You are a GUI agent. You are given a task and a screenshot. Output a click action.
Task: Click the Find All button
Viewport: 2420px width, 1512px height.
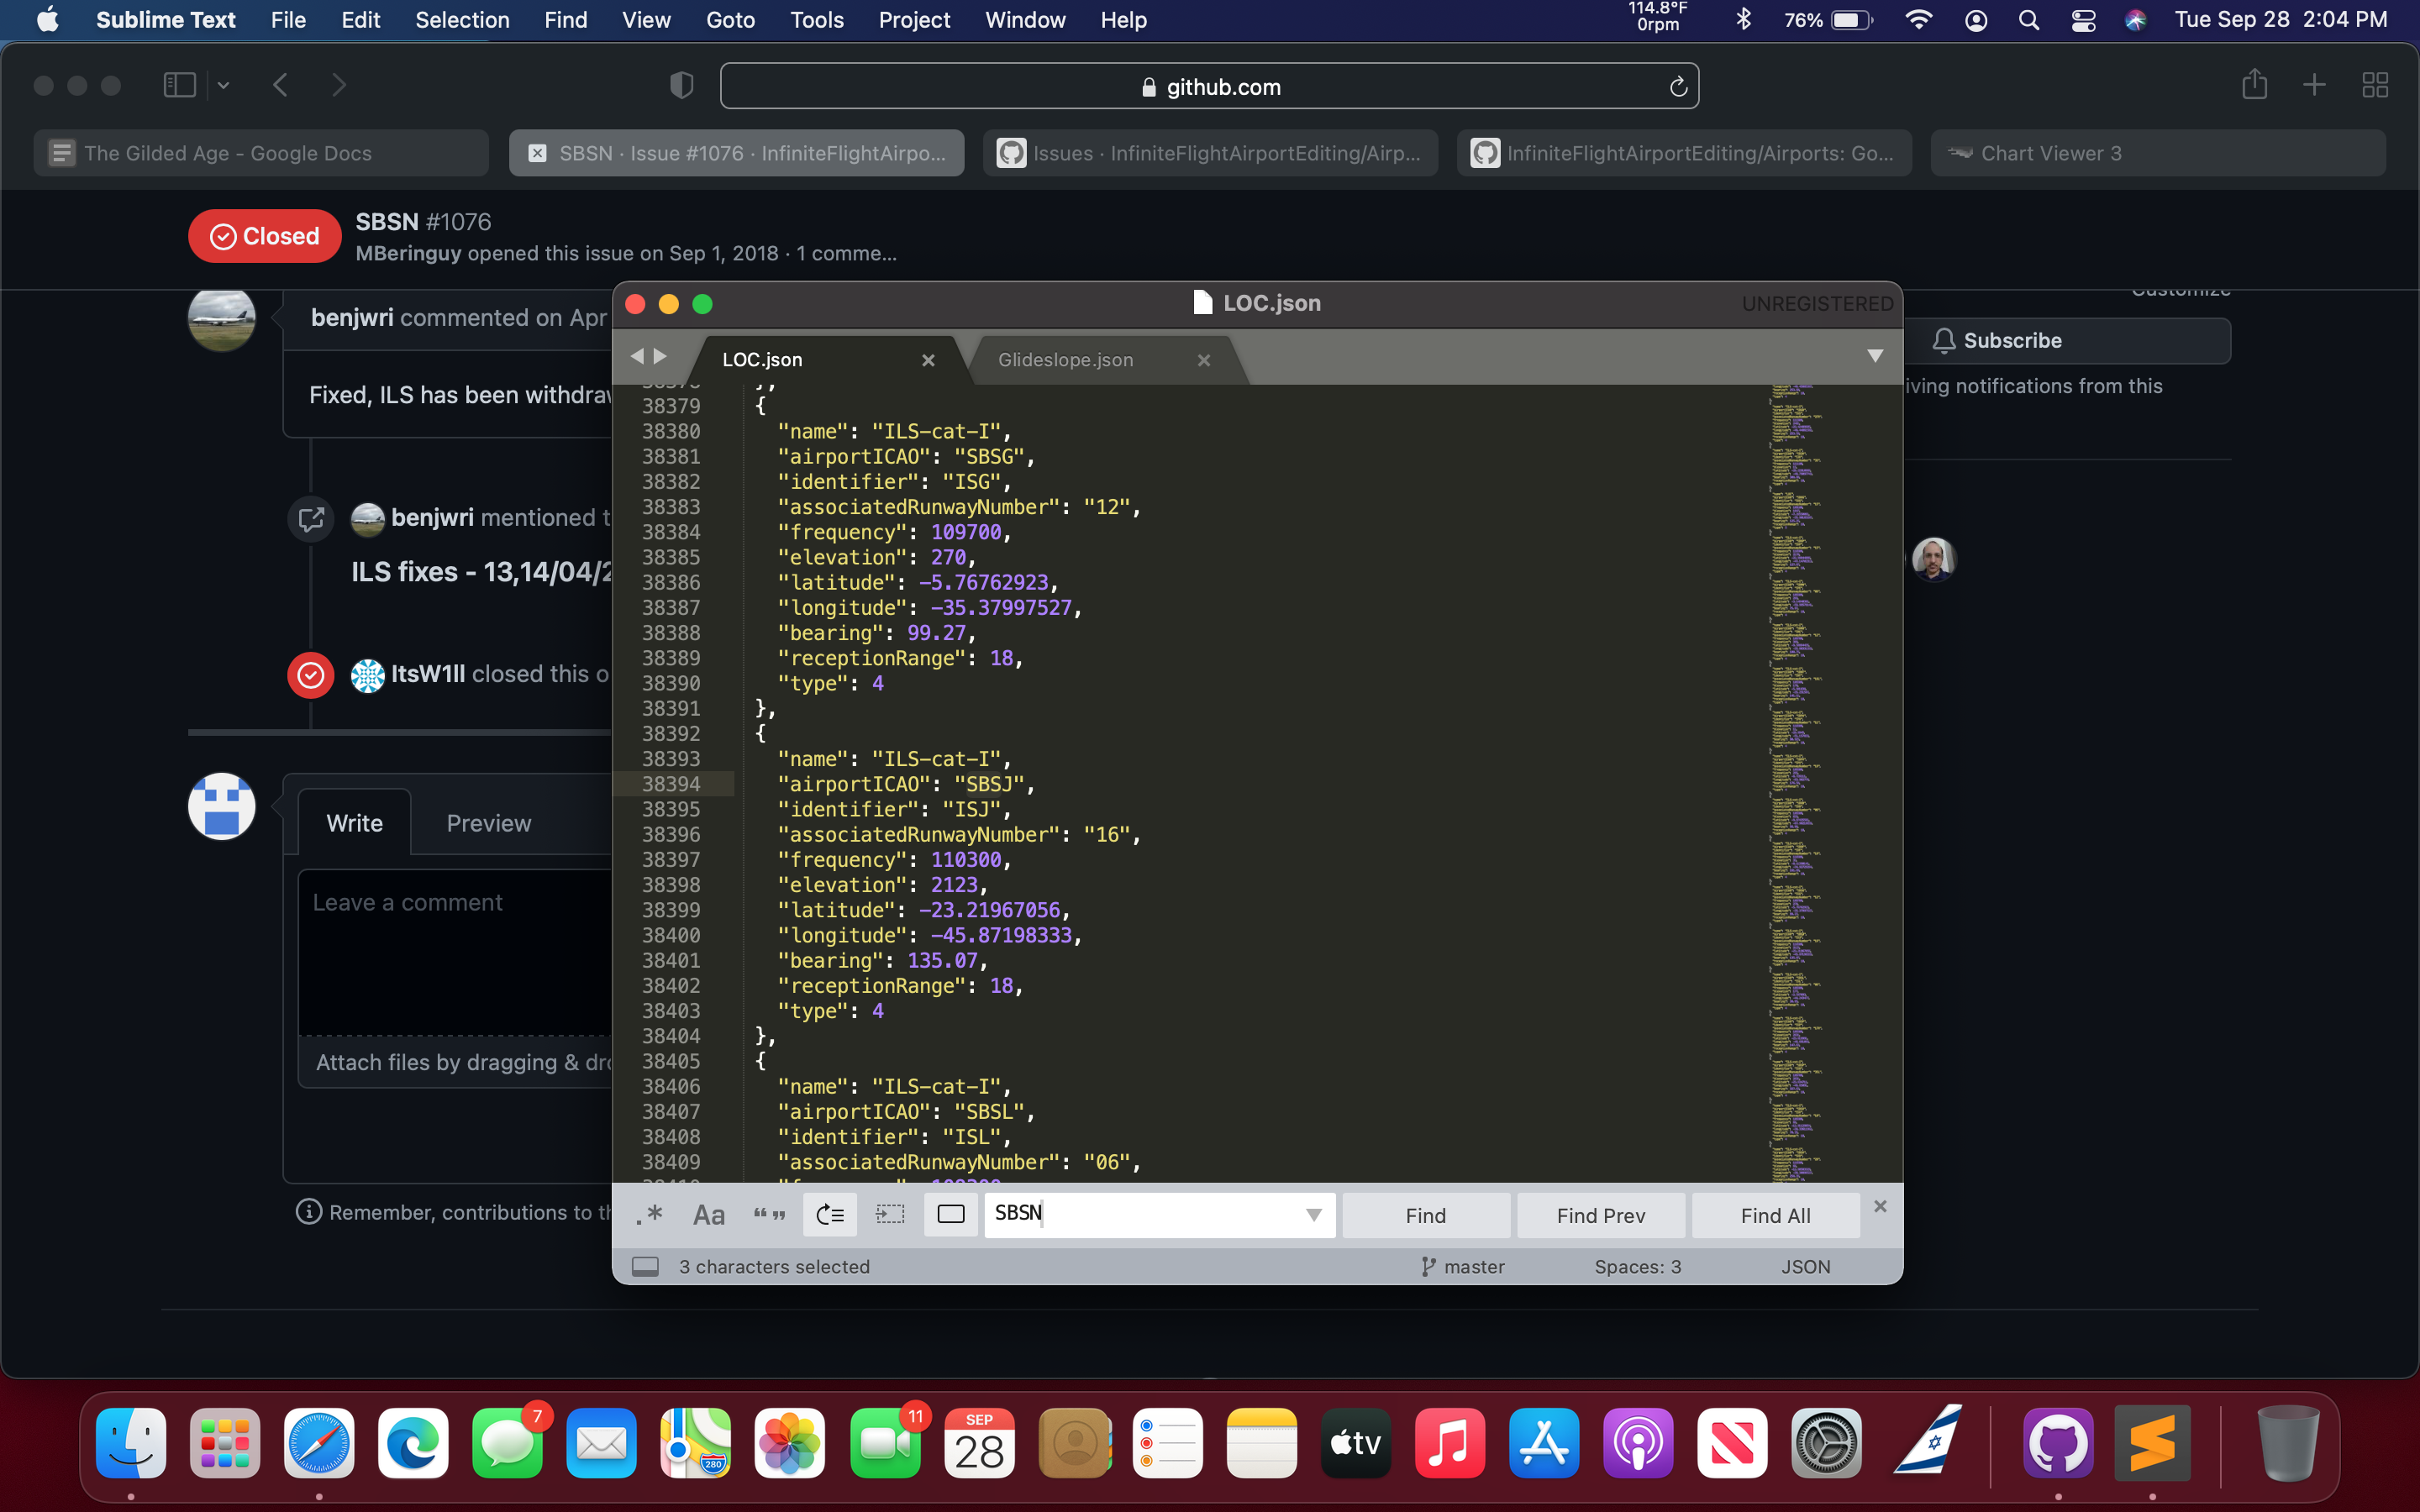1775,1215
